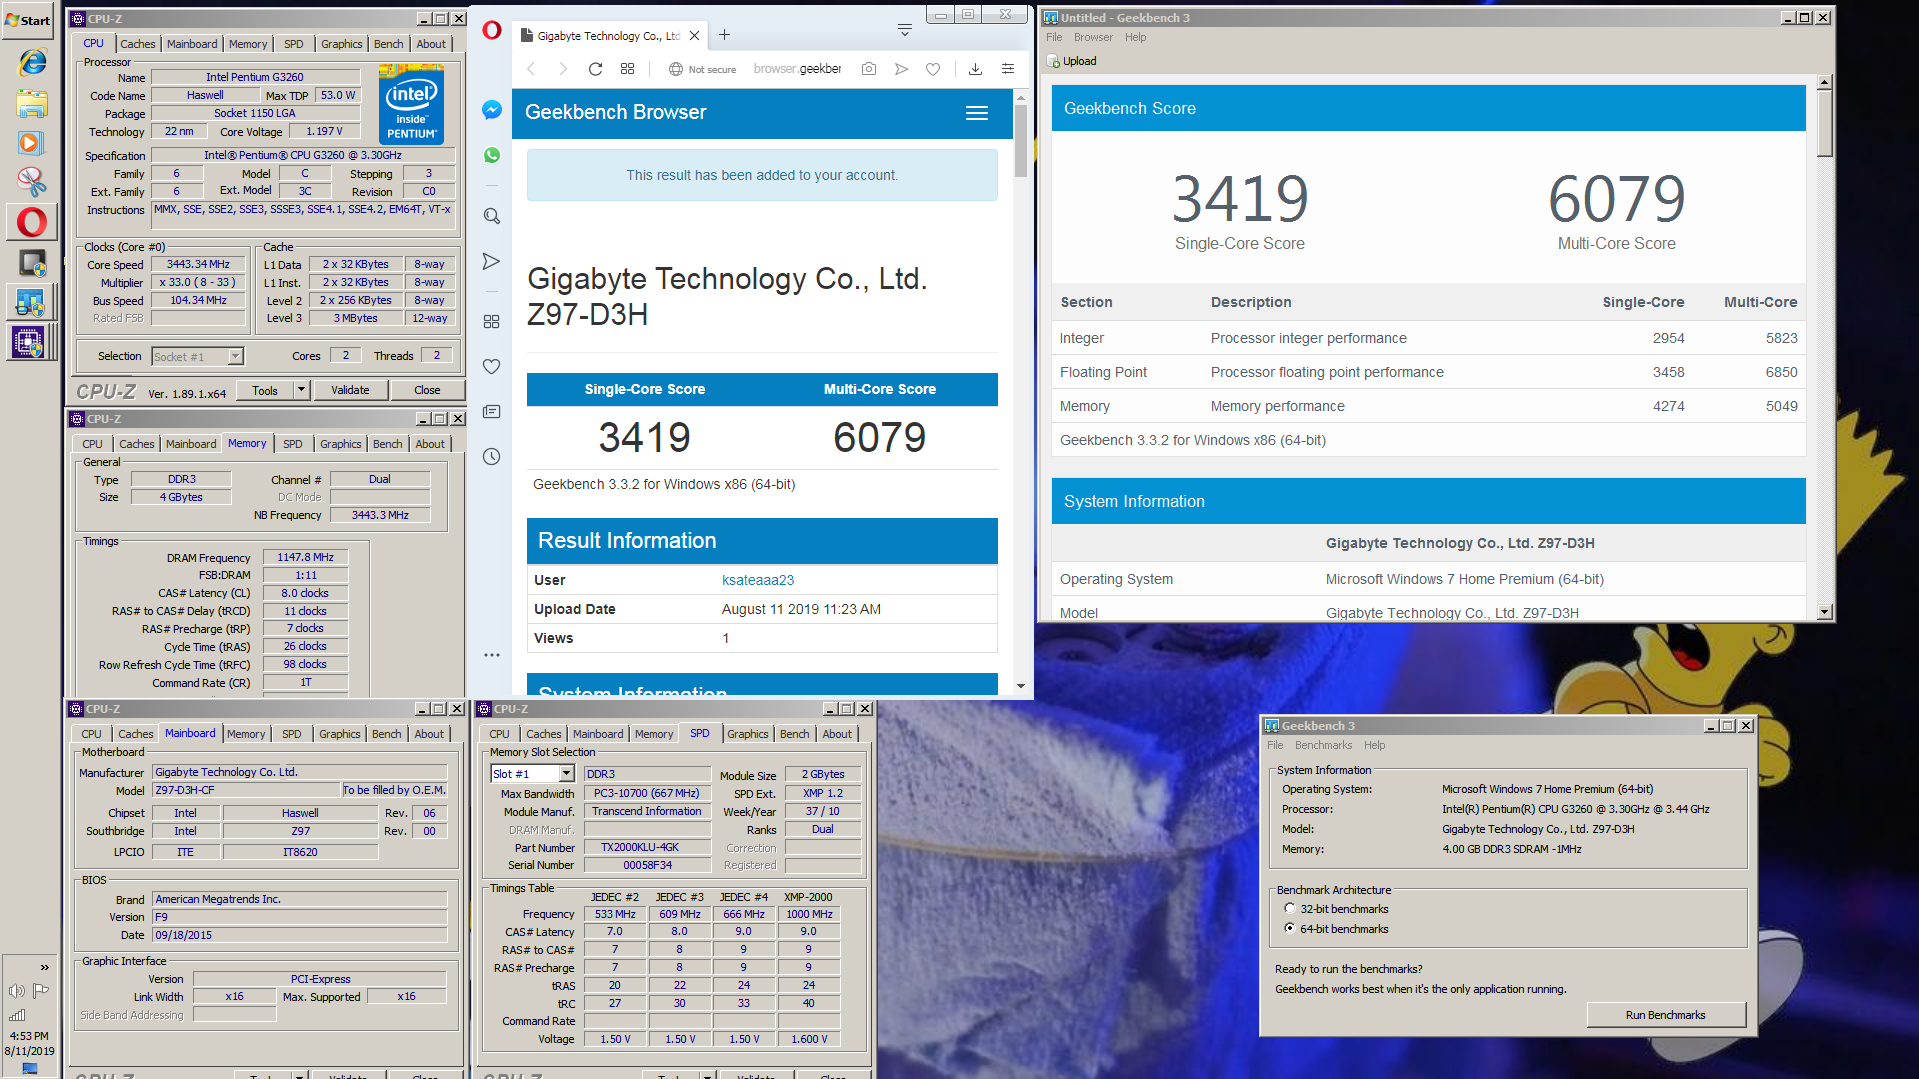
Task: Select 32-bit benchmarks option
Action: tap(1289, 909)
